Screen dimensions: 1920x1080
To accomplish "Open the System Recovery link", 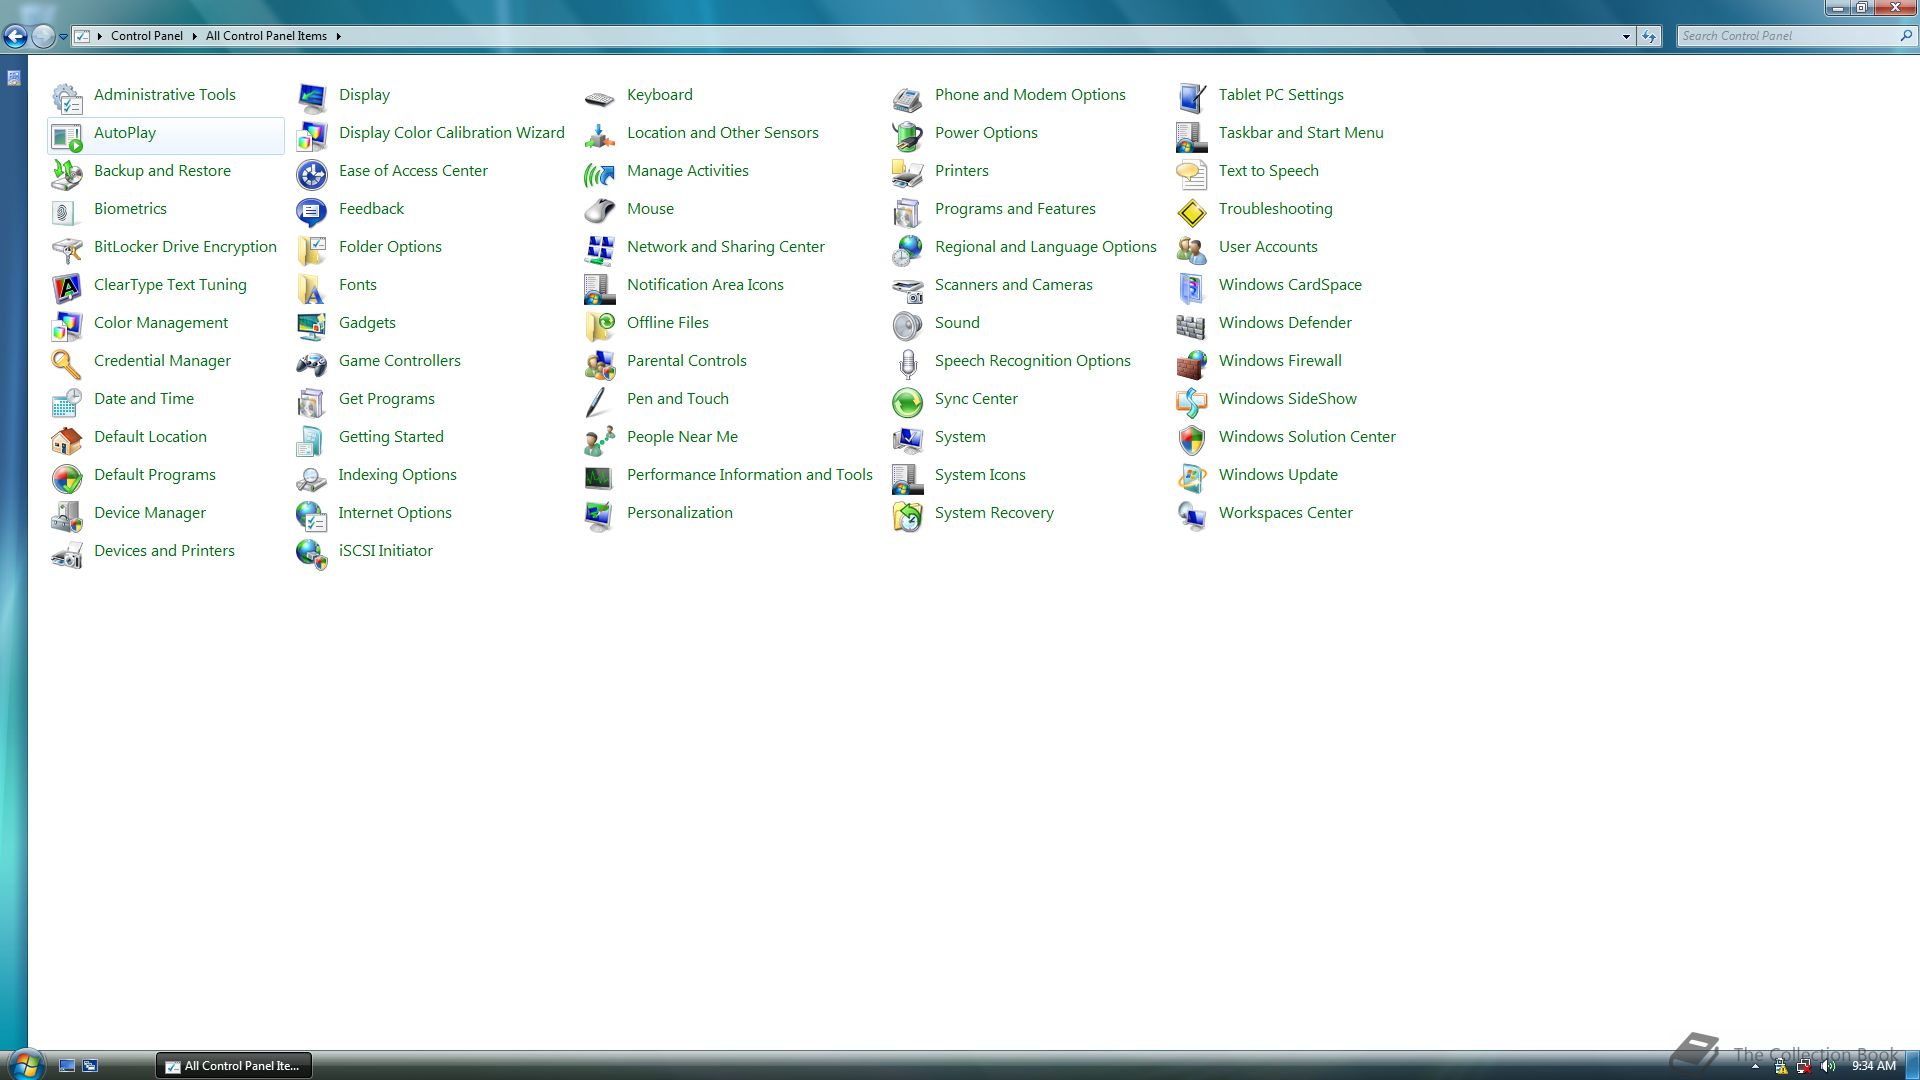I will point(994,512).
